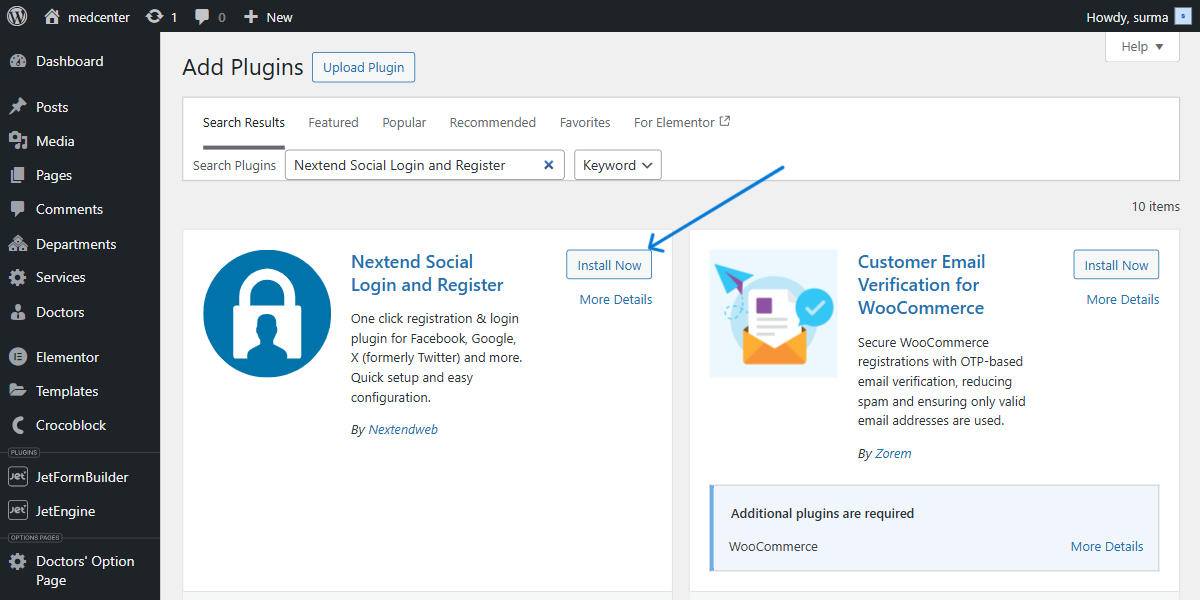Screen dimensions: 1200x600
Task: Open the surma user avatar
Action: 1183,16
